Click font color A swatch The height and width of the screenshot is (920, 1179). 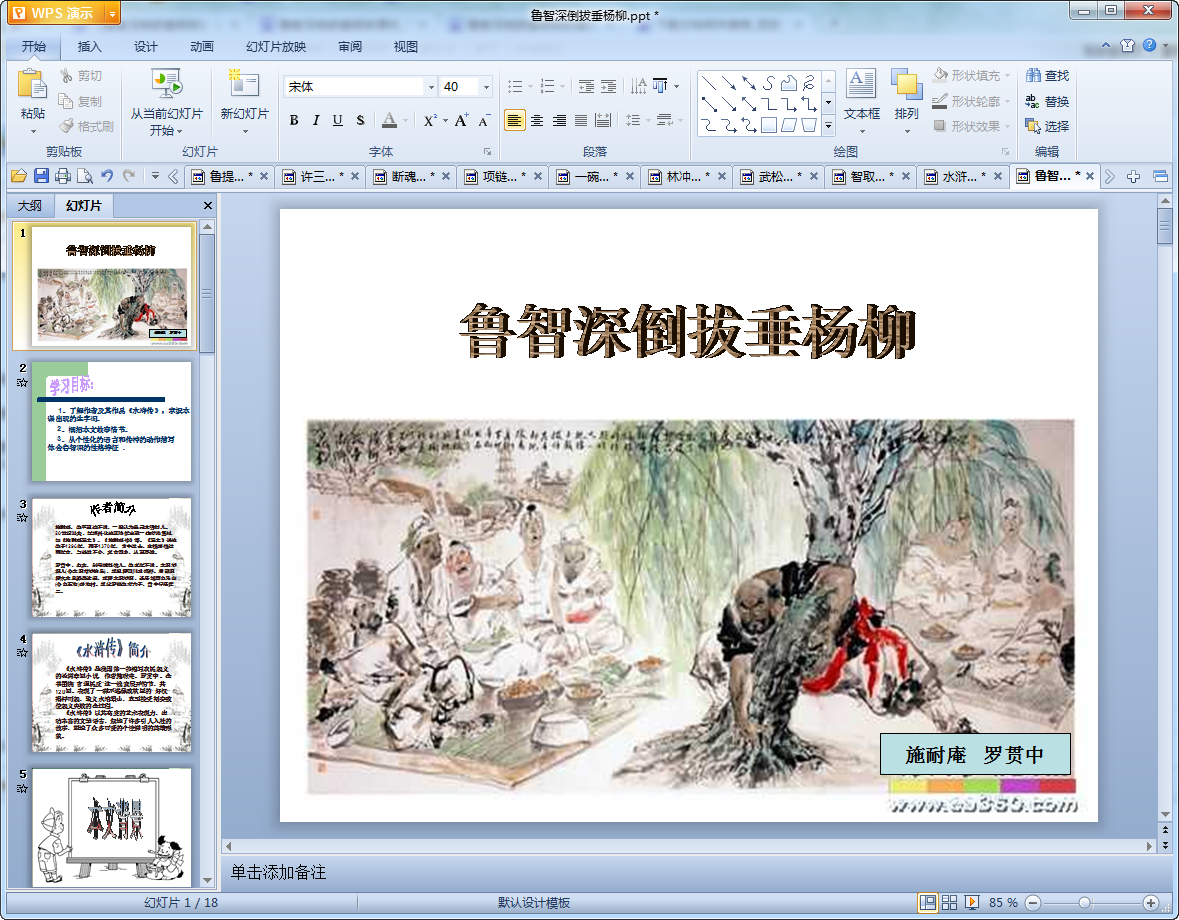click(389, 120)
